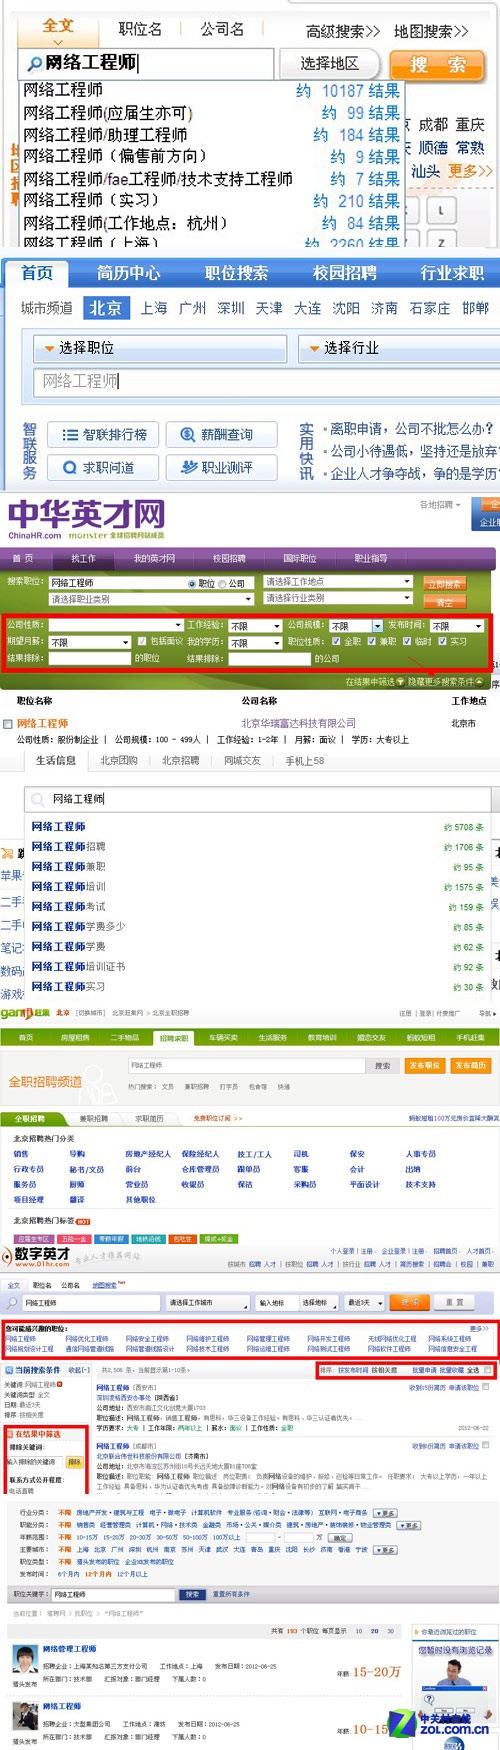
Task: Open the 网络管理工程师 job title
Action: (x=70, y=1649)
